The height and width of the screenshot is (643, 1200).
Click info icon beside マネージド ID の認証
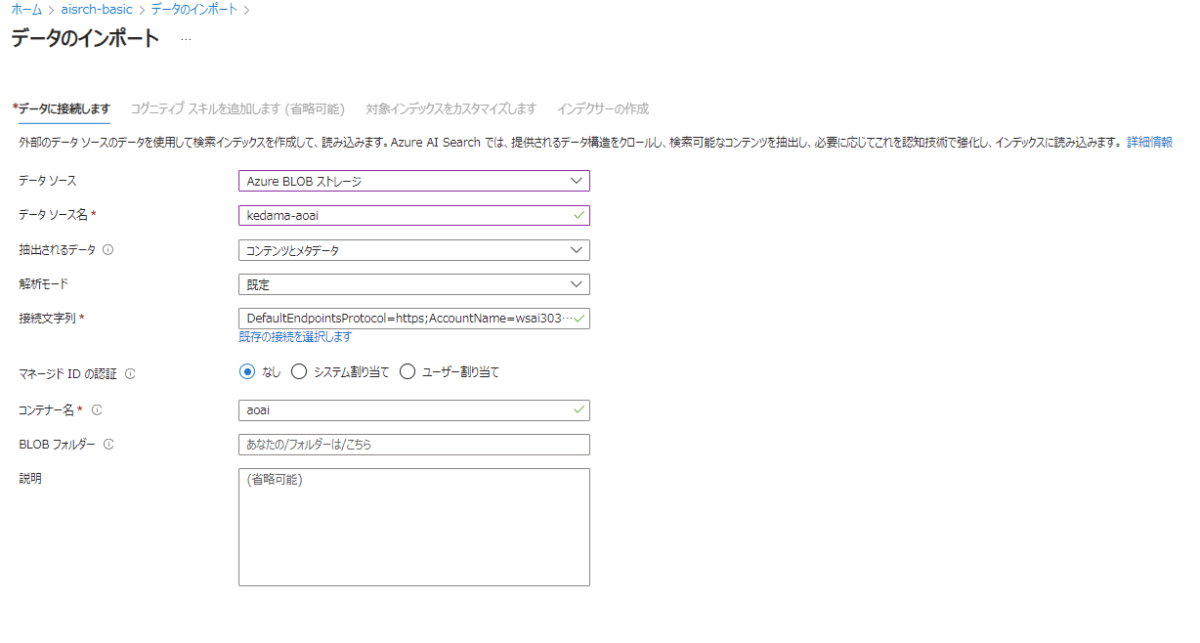click(130, 374)
